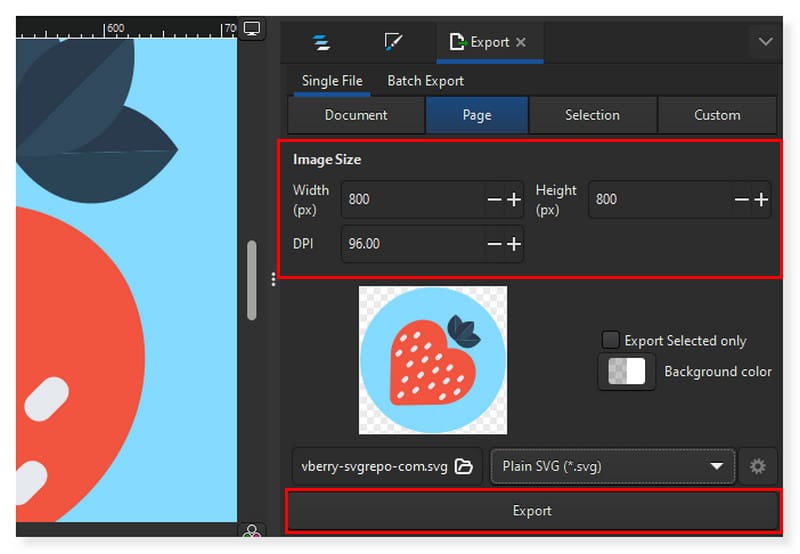Expand the dock panel chevron menu

tap(765, 42)
